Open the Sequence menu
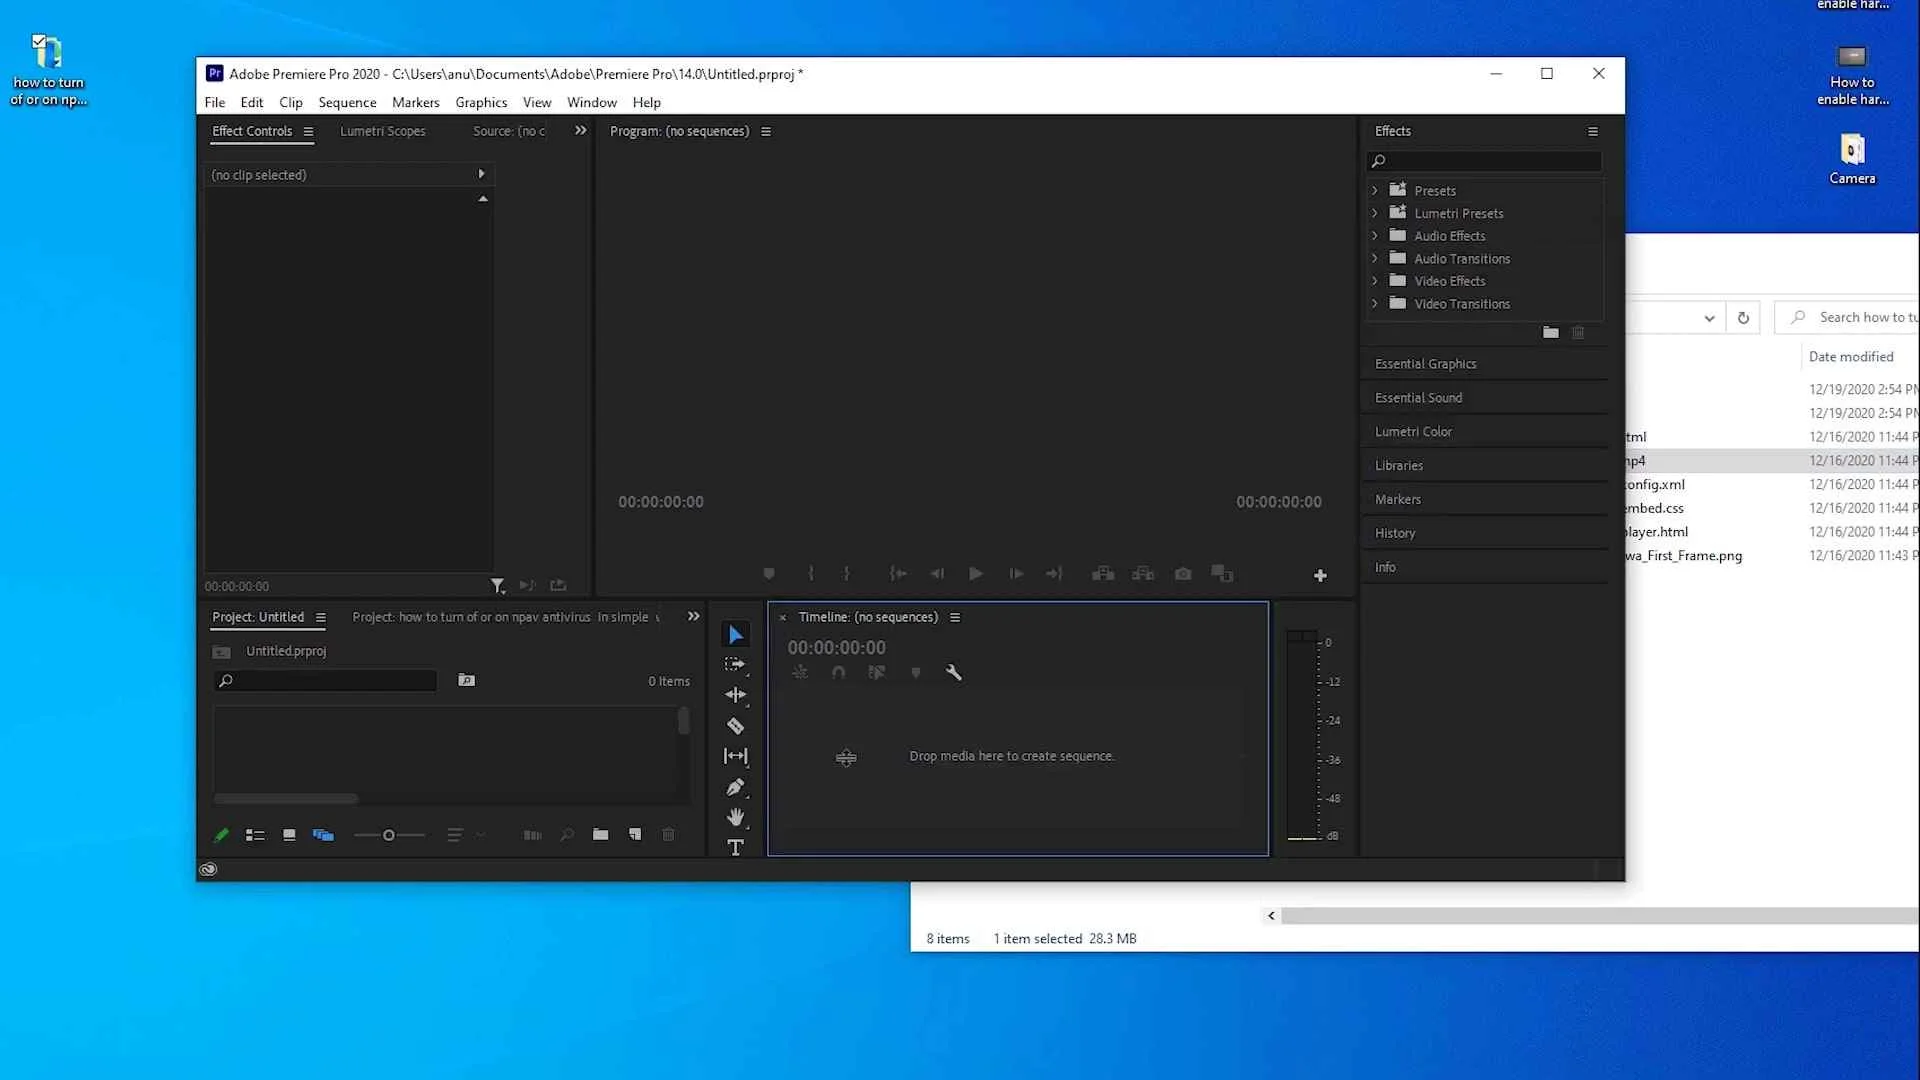 coord(347,102)
